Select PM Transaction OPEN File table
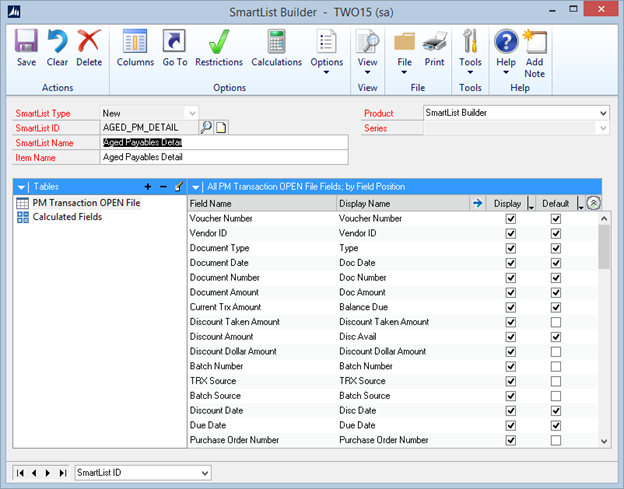Viewport: 624px width, 489px height. (x=86, y=203)
